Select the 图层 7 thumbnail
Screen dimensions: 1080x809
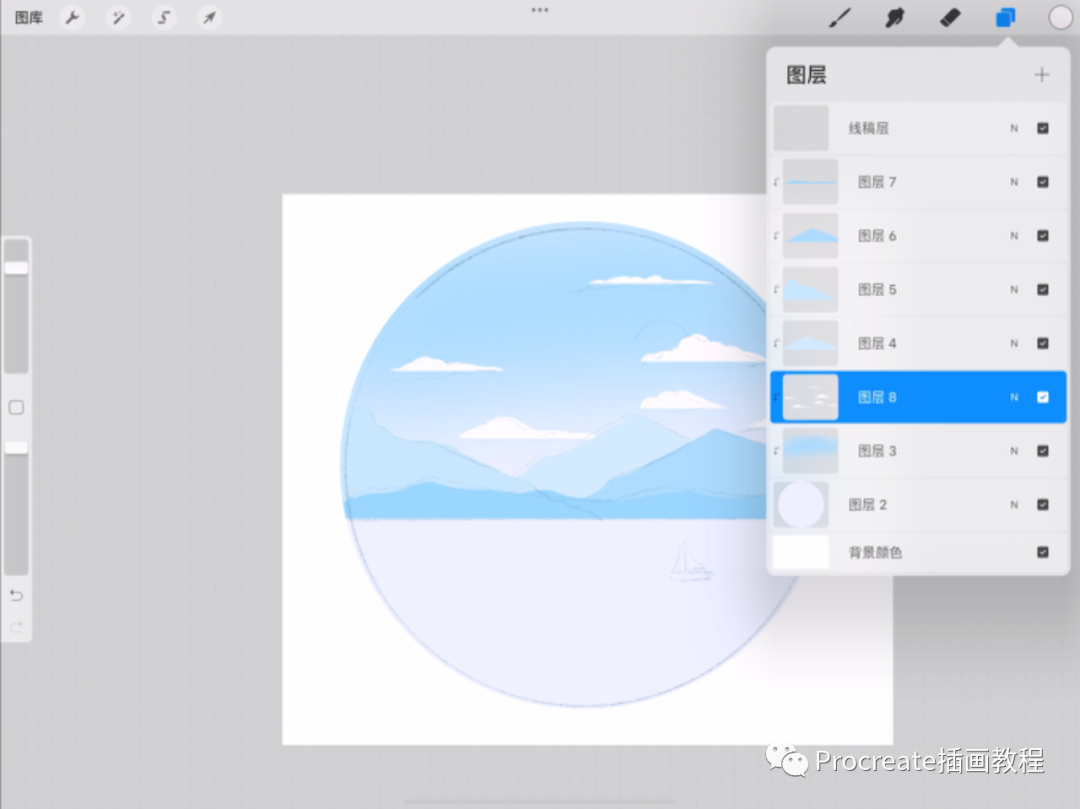tap(811, 182)
